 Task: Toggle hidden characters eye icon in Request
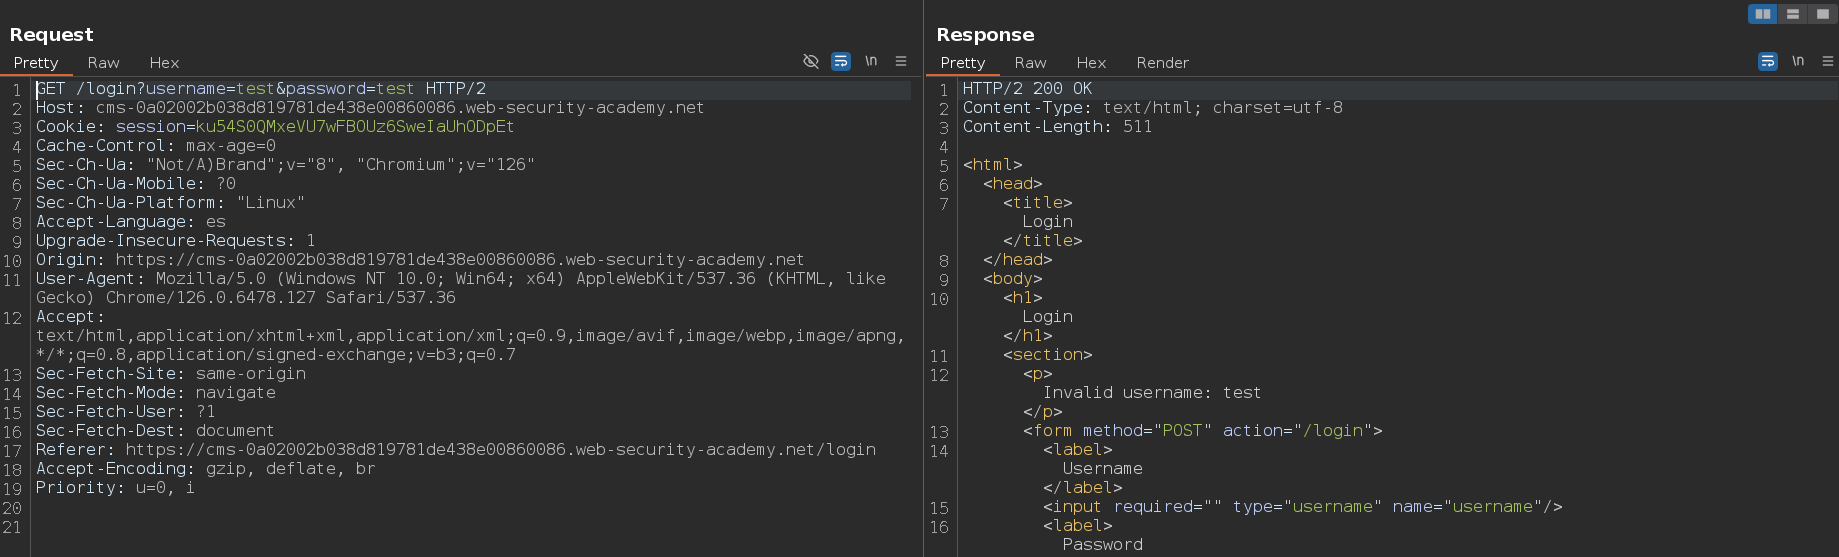pyautogui.click(x=811, y=61)
